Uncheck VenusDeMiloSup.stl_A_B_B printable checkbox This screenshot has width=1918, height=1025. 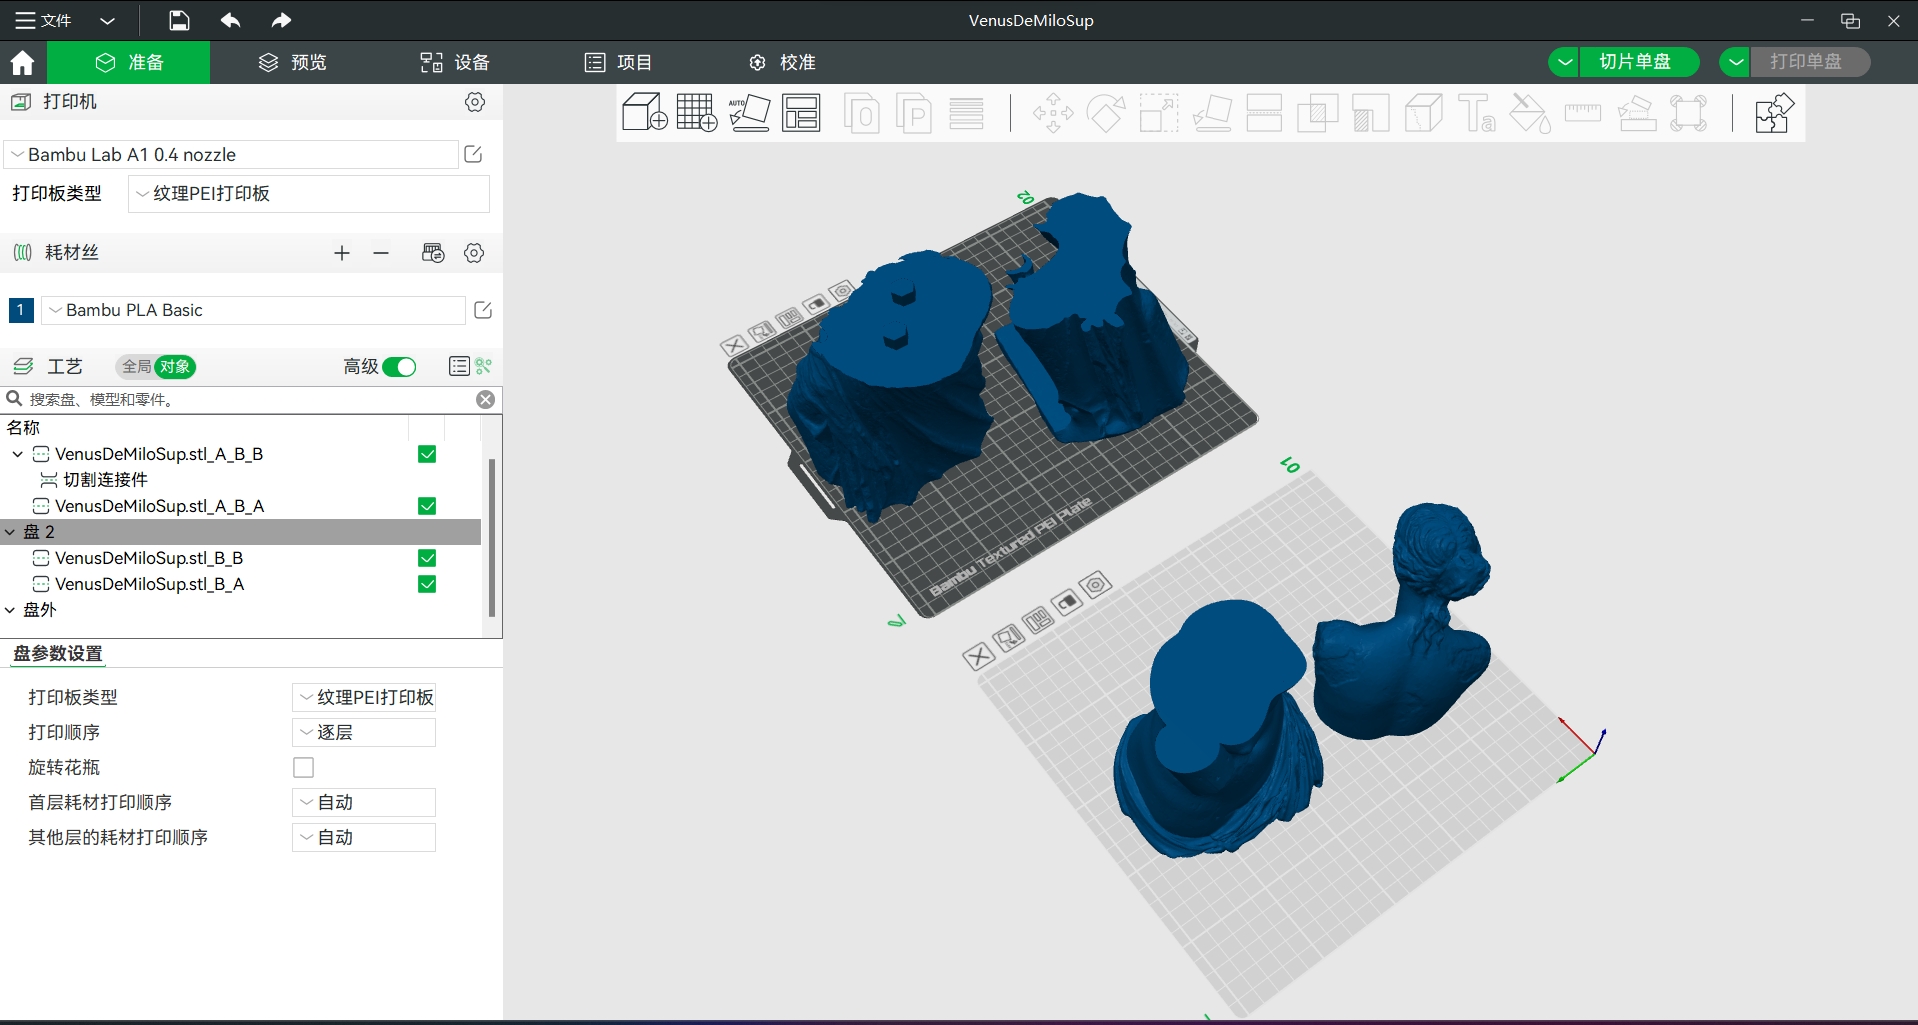pyautogui.click(x=427, y=454)
